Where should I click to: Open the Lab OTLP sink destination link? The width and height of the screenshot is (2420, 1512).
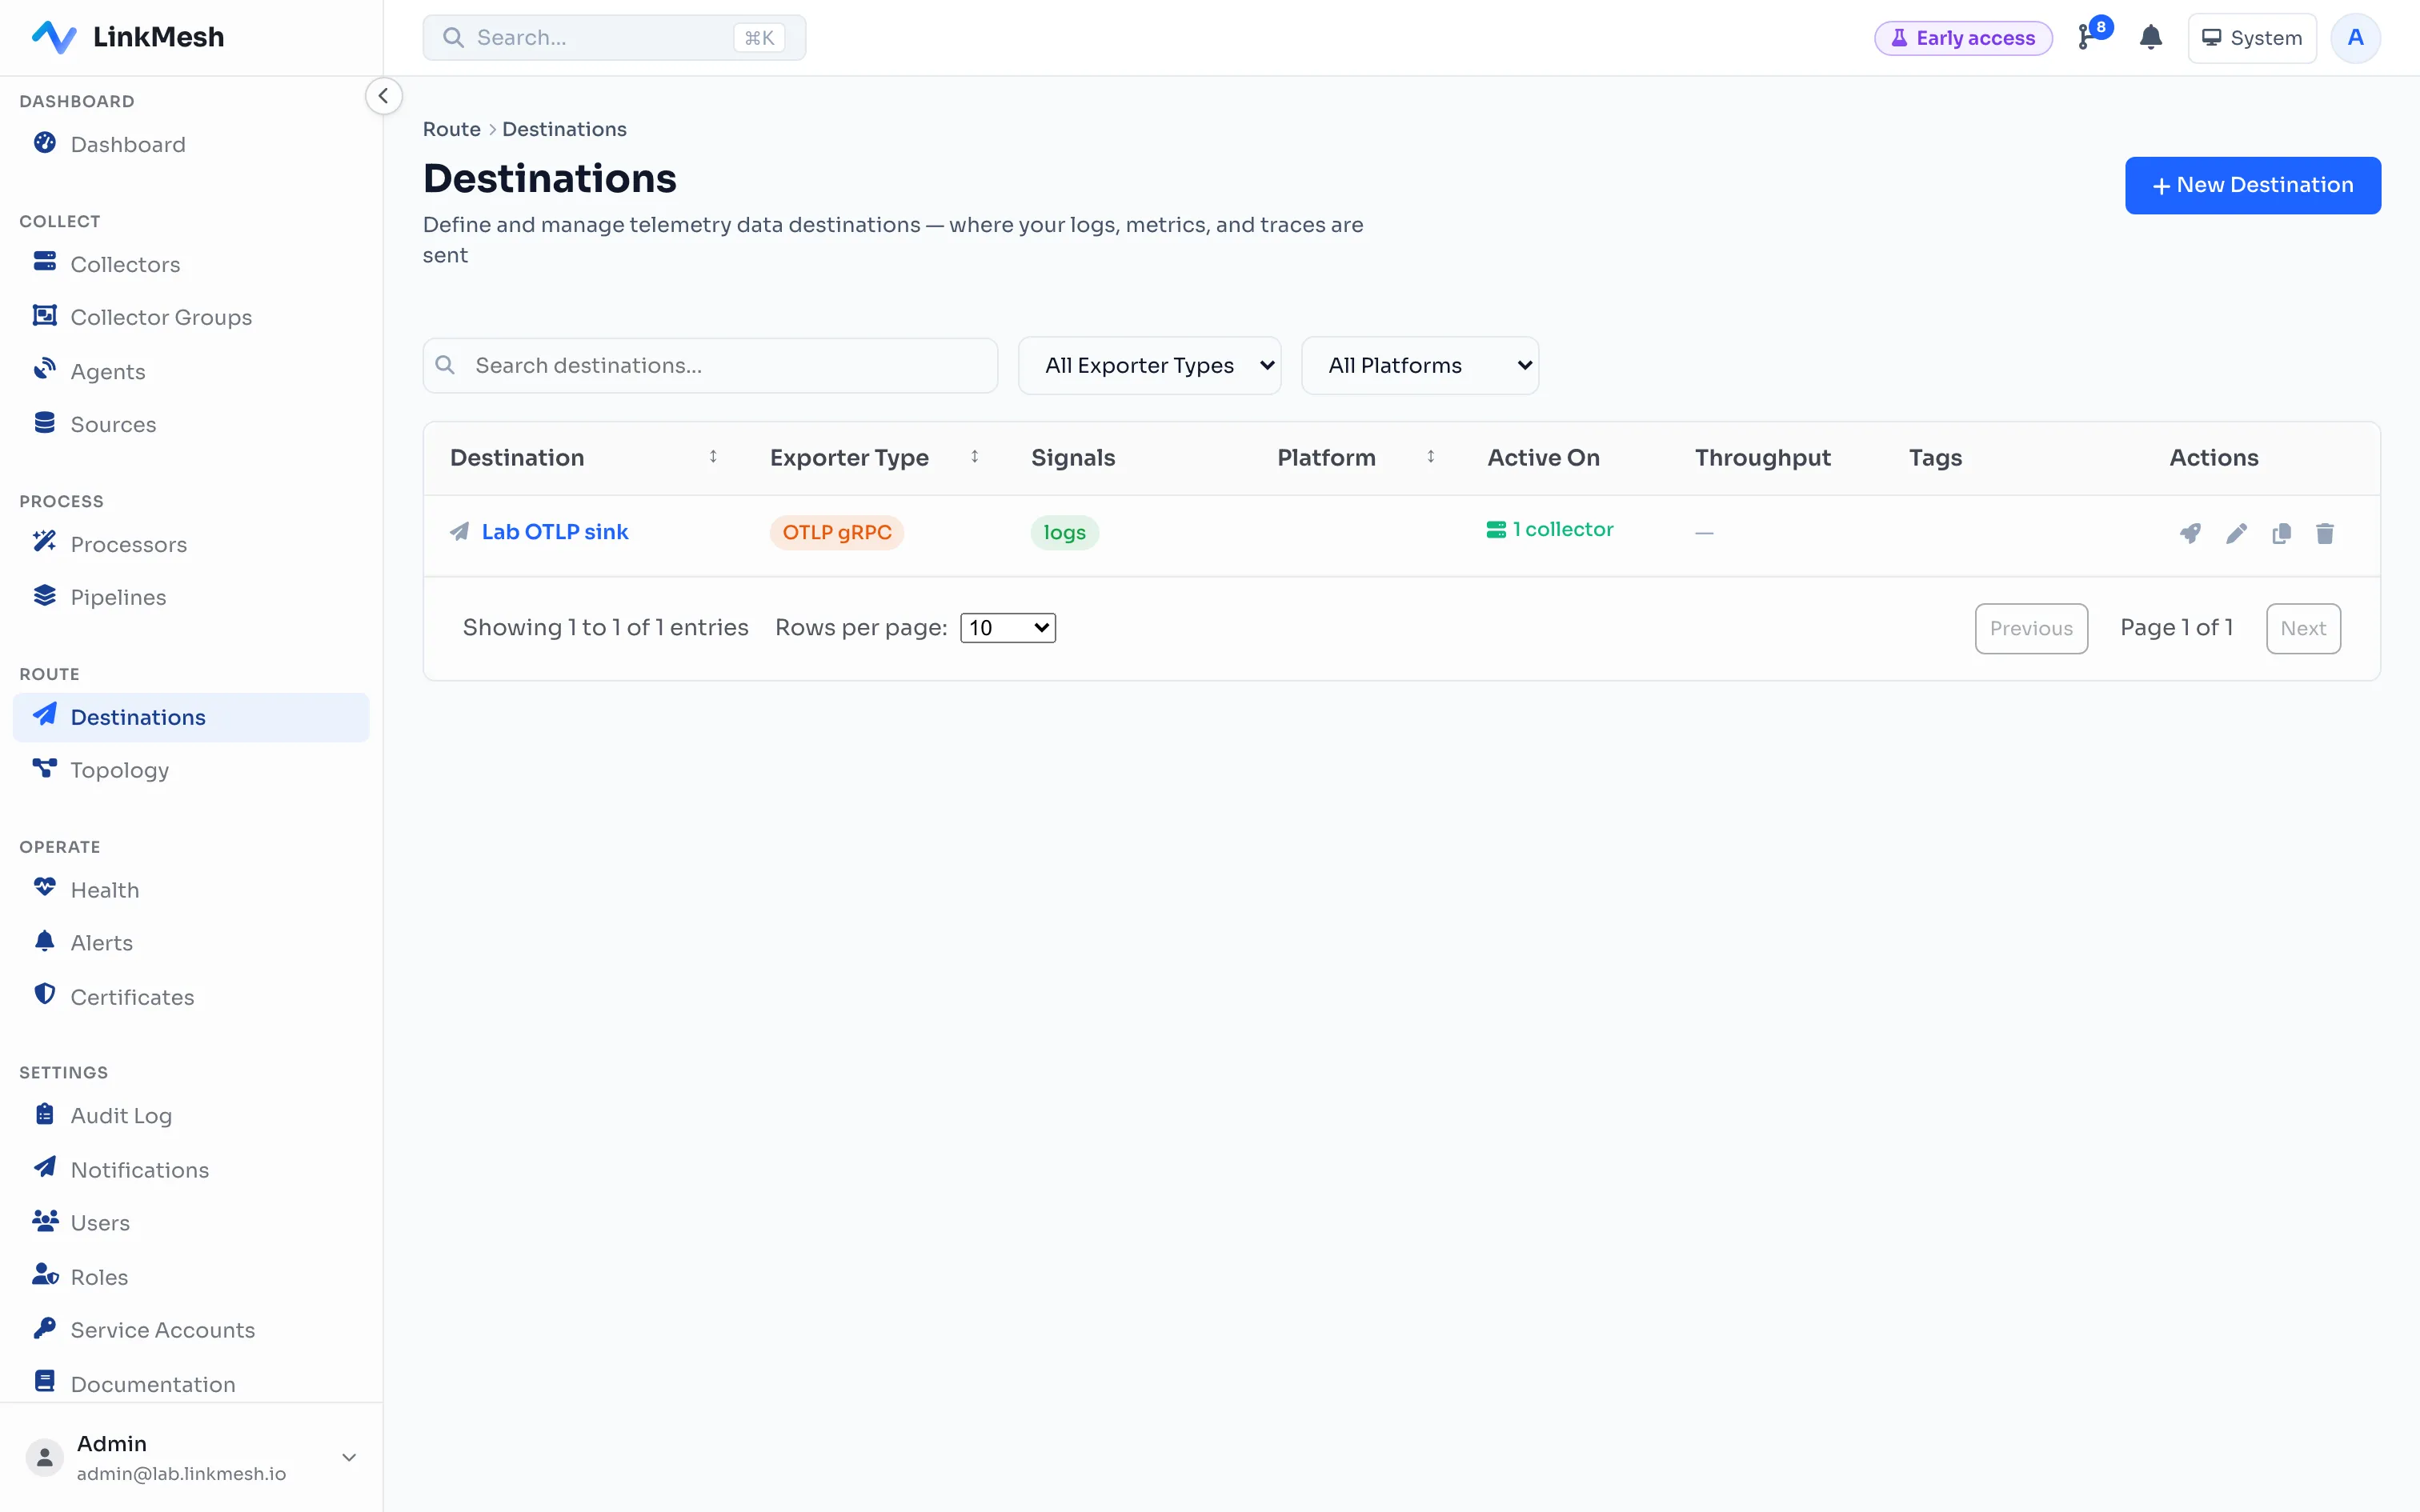point(555,532)
